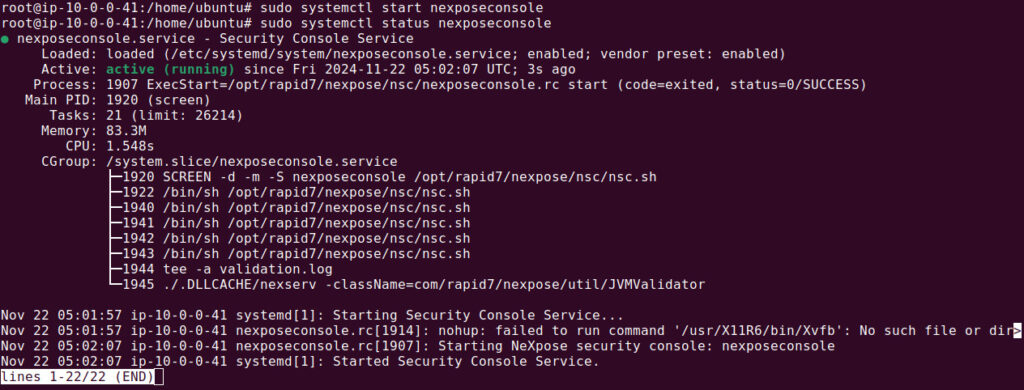Click the 'lines 1-22/22 (END)' pager indicator
Screen dimensions: 1024x390
[77, 377]
